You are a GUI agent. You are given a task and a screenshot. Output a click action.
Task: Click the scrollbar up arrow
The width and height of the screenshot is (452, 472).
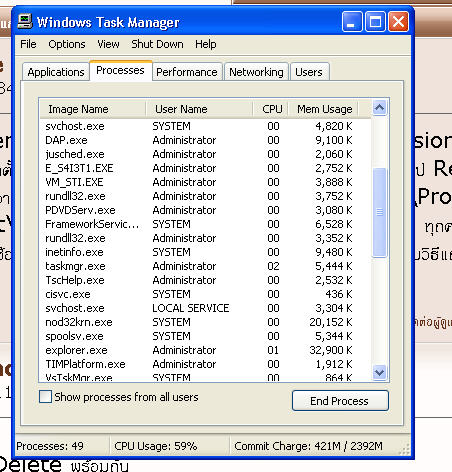pos(379,108)
